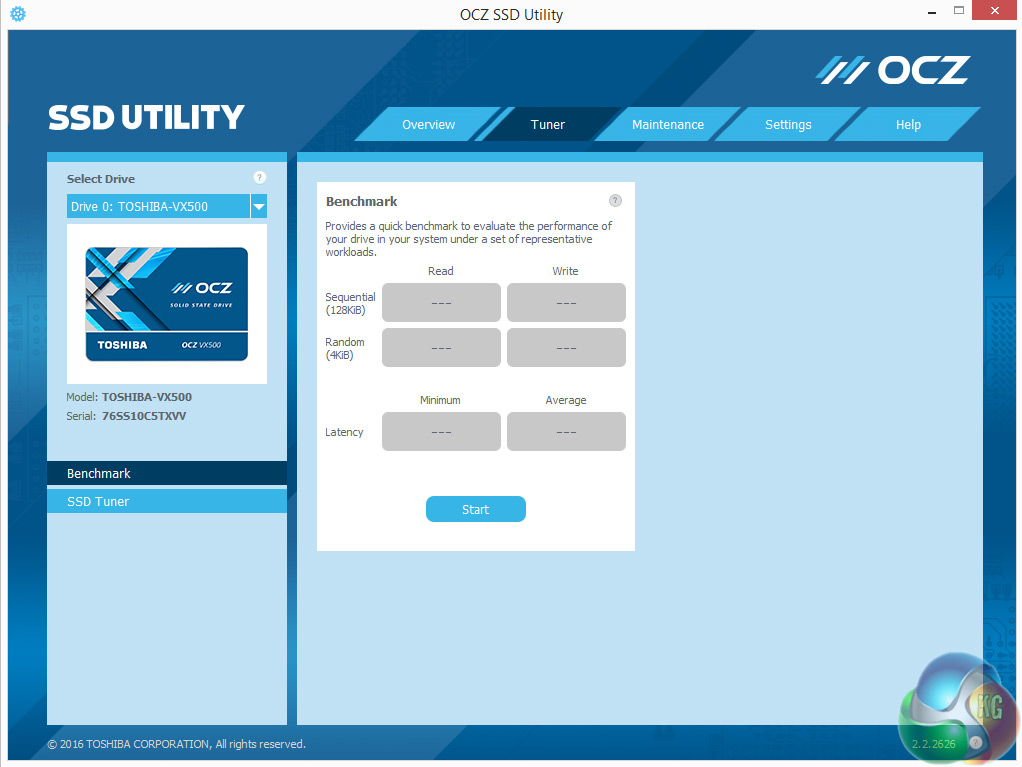Switch to the Overview tab
Viewport: 1022px width, 767px height.
pos(428,124)
